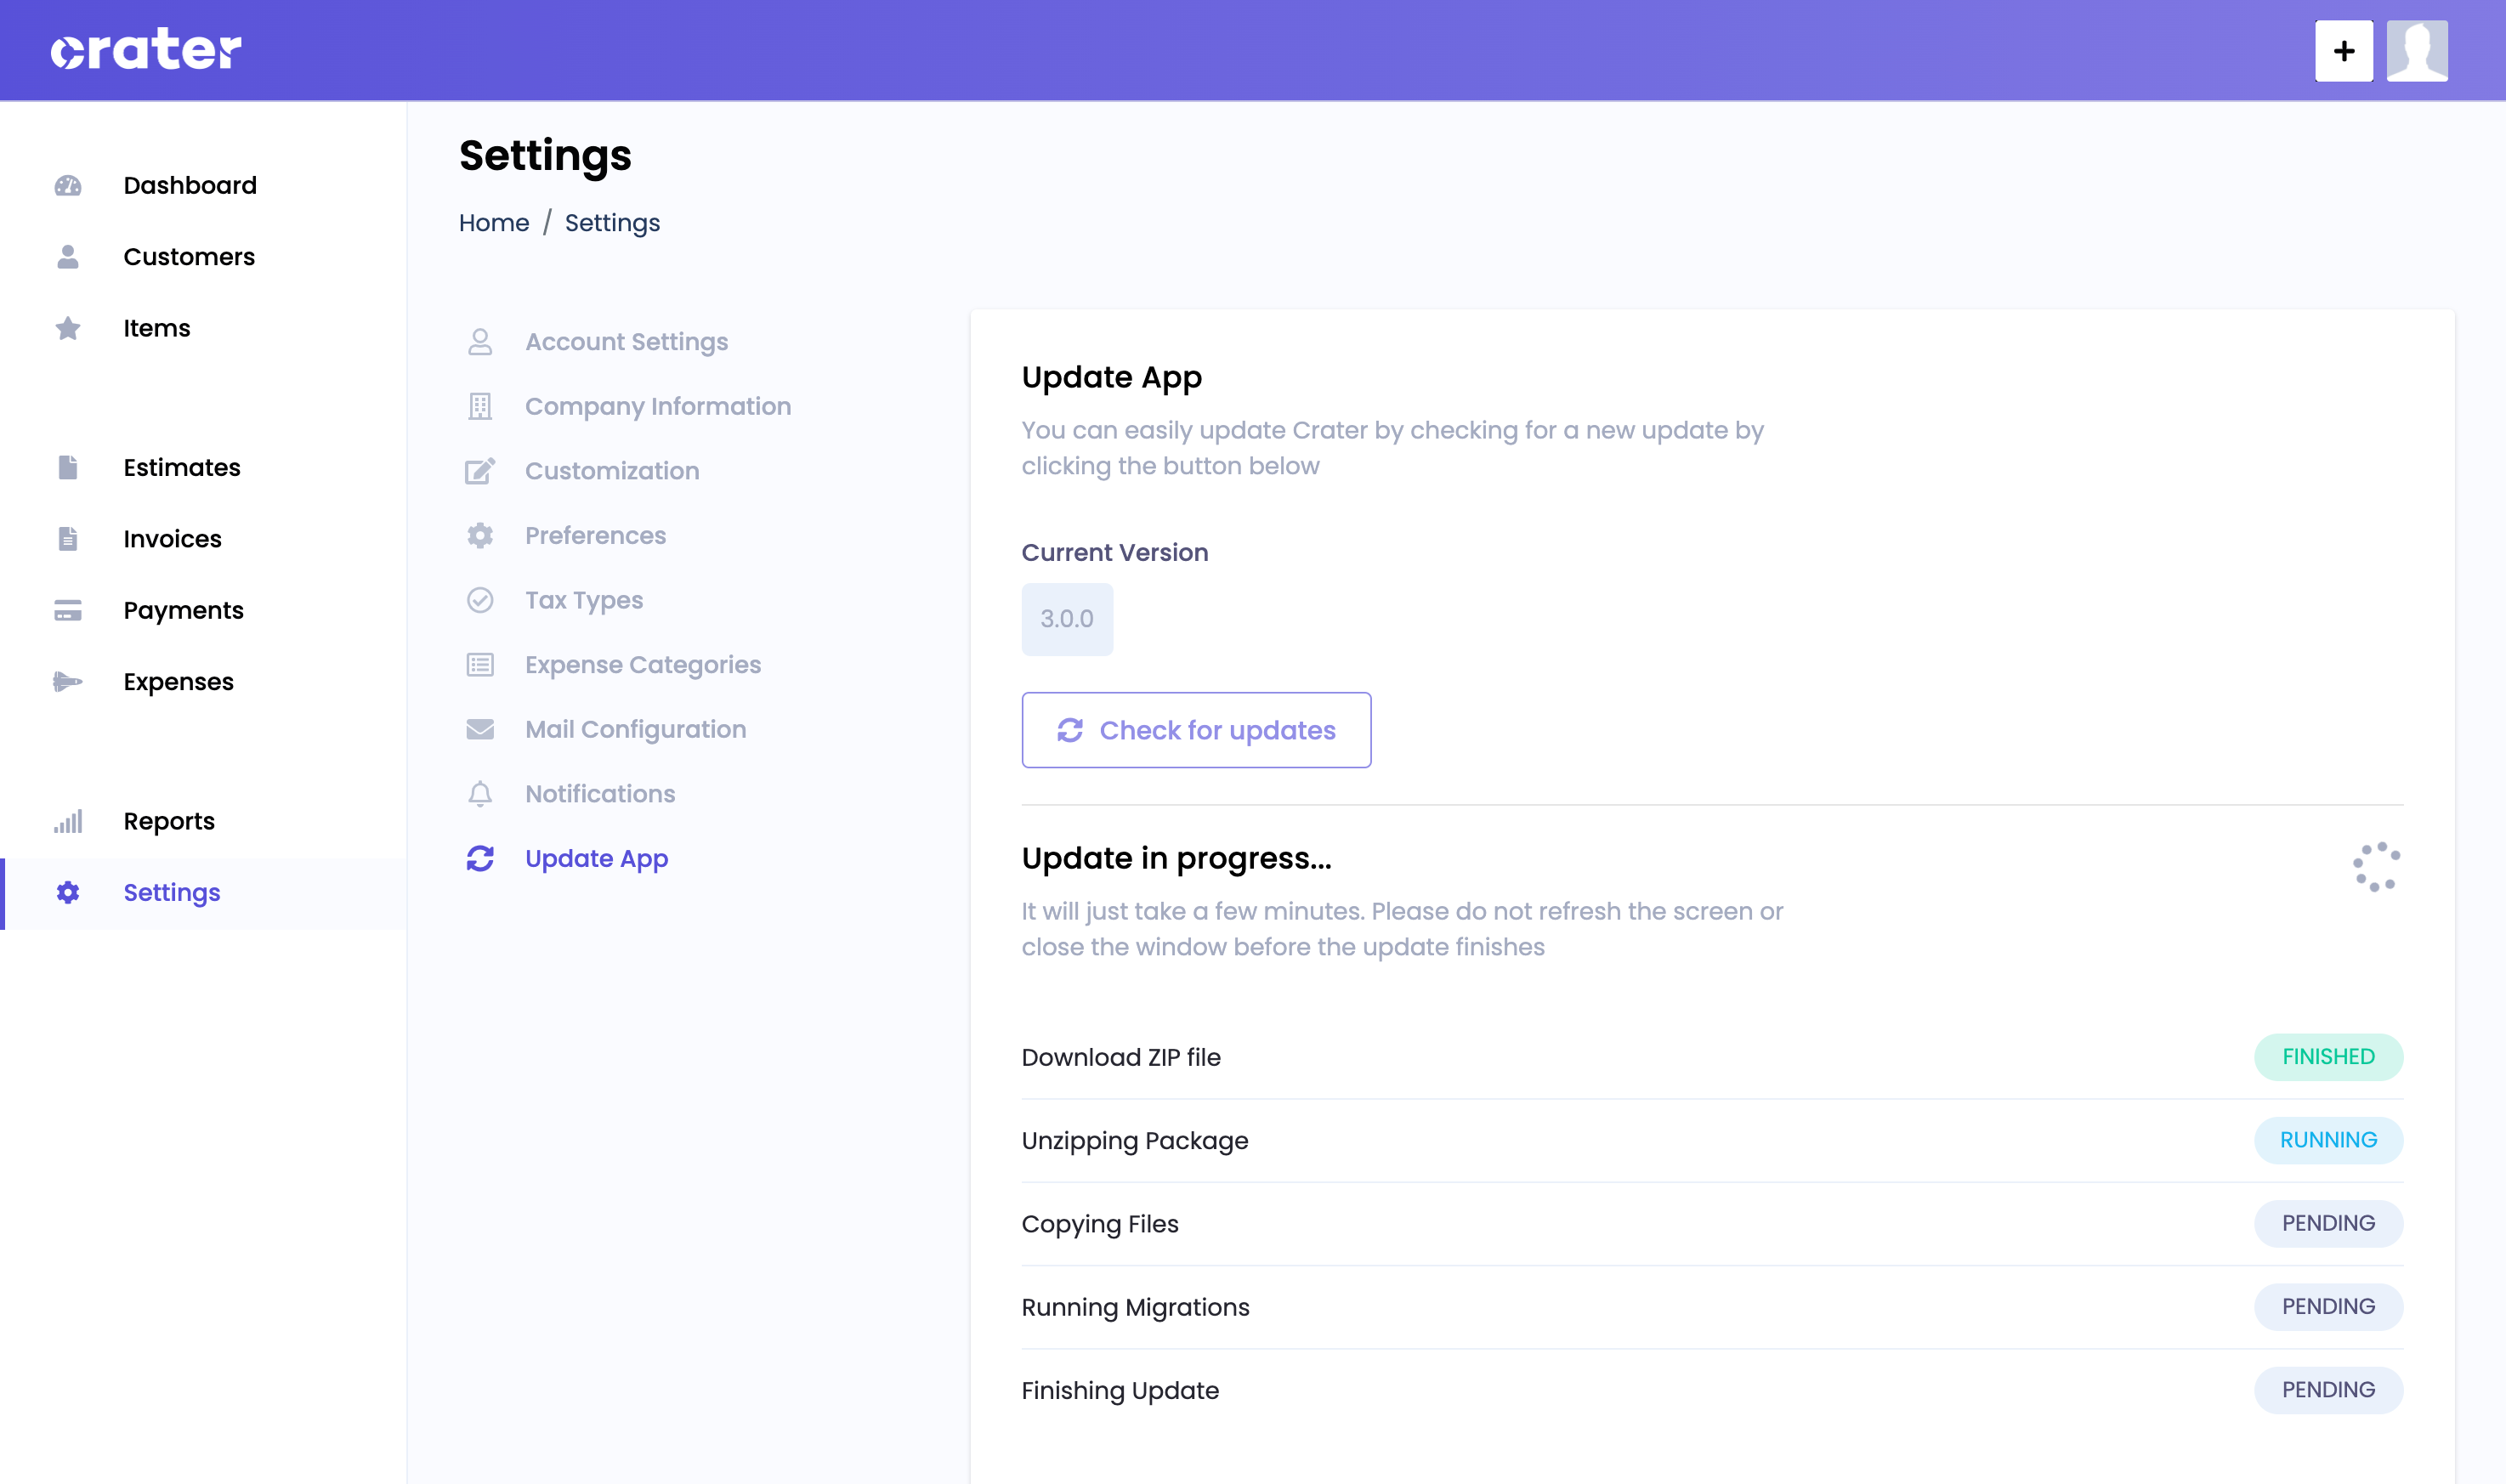The height and width of the screenshot is (1484, 2506).
Task: Open the Company Information building icon
Action: pos(480,406)
